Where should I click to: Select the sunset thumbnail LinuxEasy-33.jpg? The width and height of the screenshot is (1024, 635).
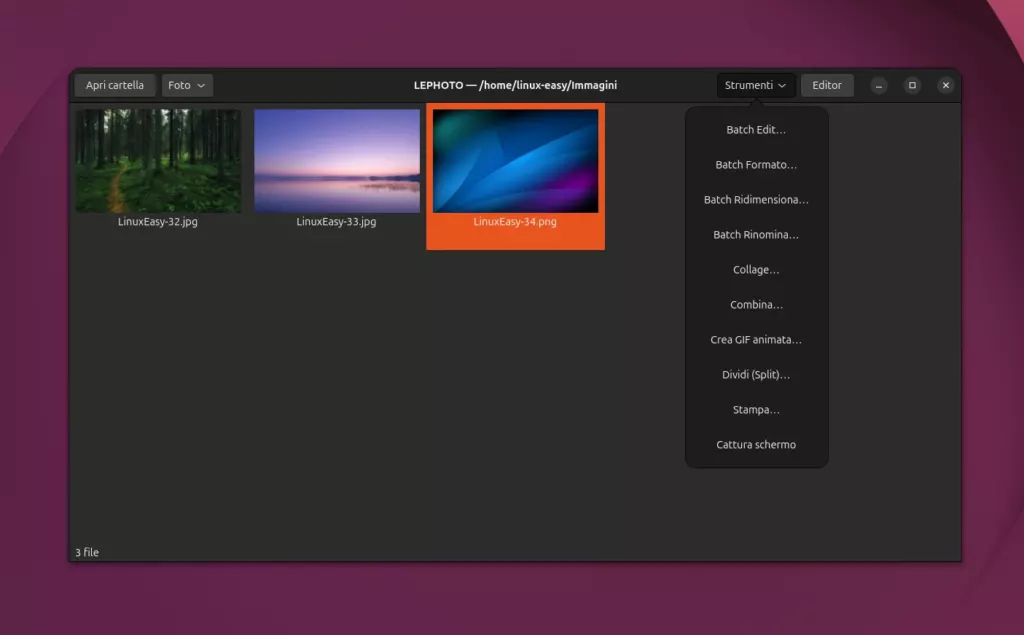point(337,161)
